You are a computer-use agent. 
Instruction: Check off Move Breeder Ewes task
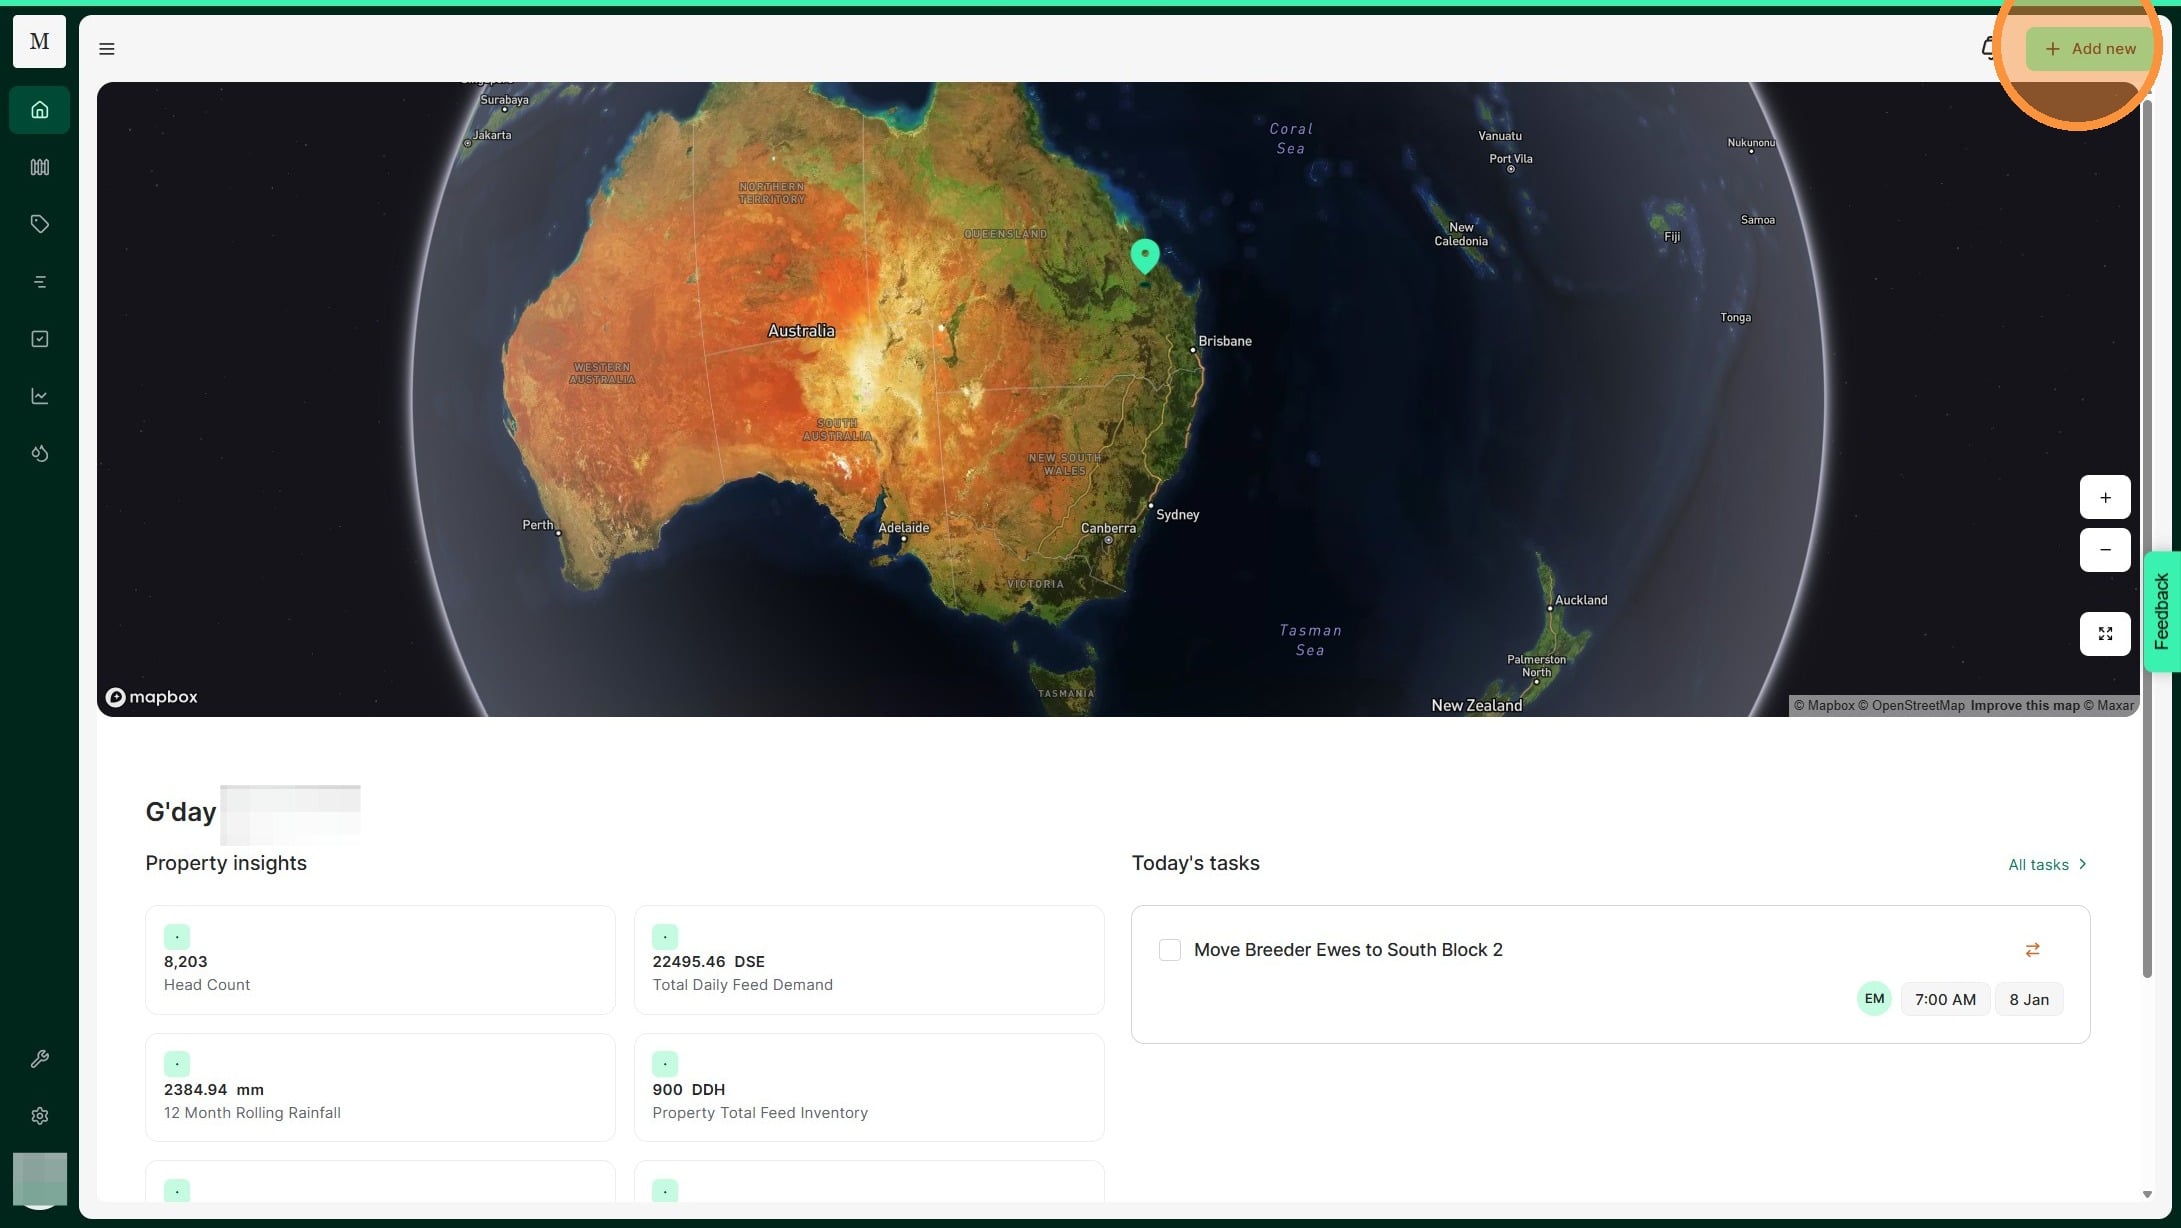pyautogui.click(x=1169, y=950)
